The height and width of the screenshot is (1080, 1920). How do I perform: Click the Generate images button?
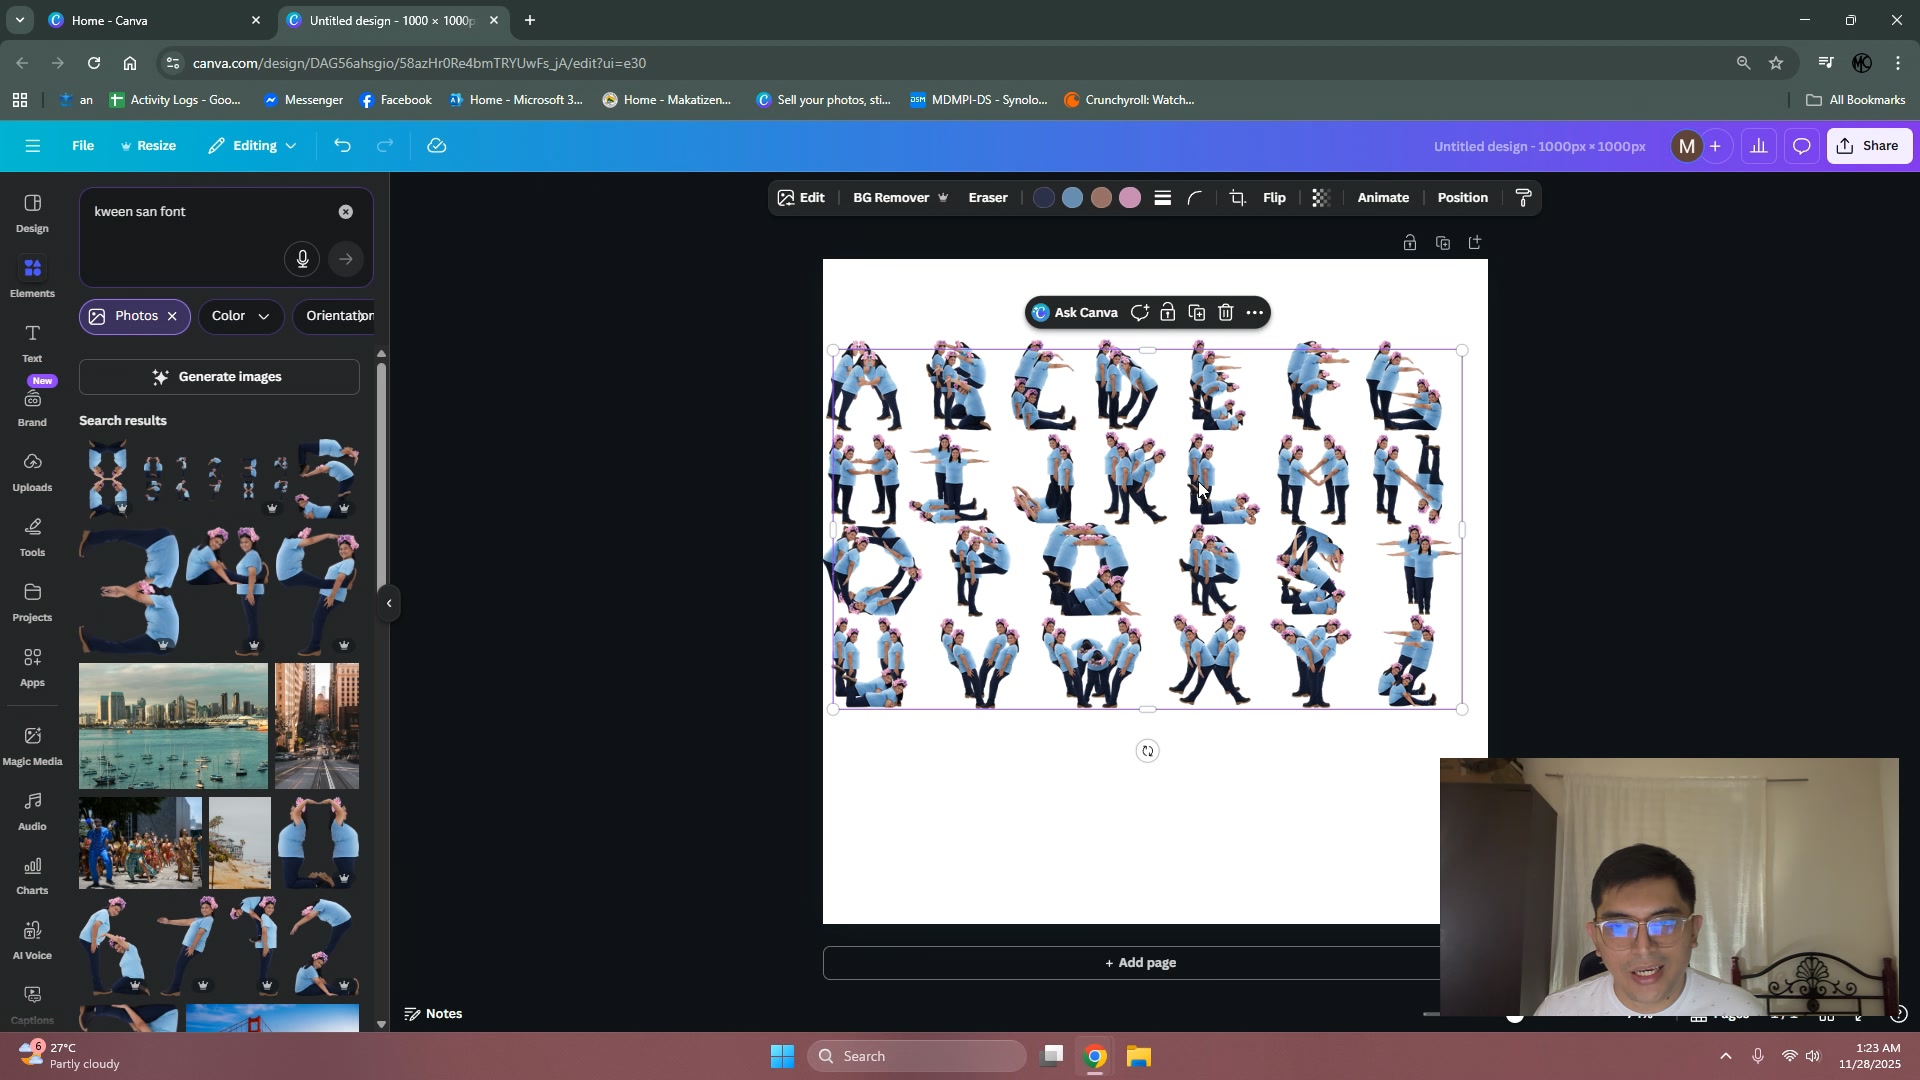pyautogui.click(x=219, y=377)
